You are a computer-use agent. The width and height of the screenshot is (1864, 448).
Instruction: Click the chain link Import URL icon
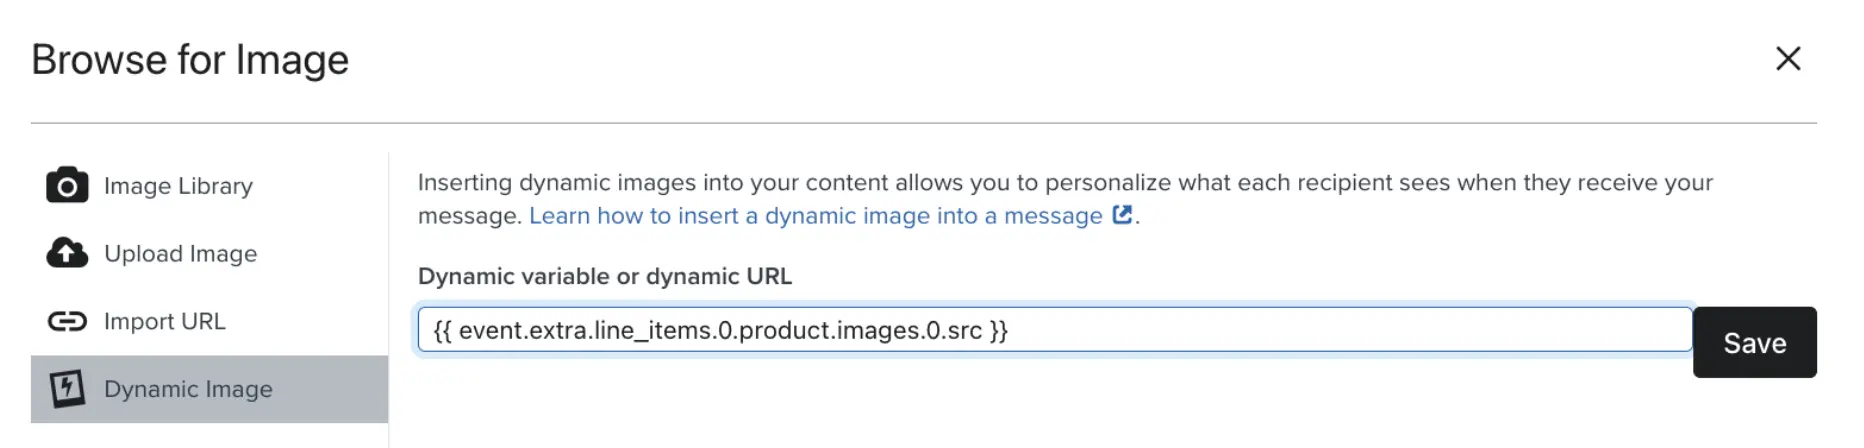67,321
